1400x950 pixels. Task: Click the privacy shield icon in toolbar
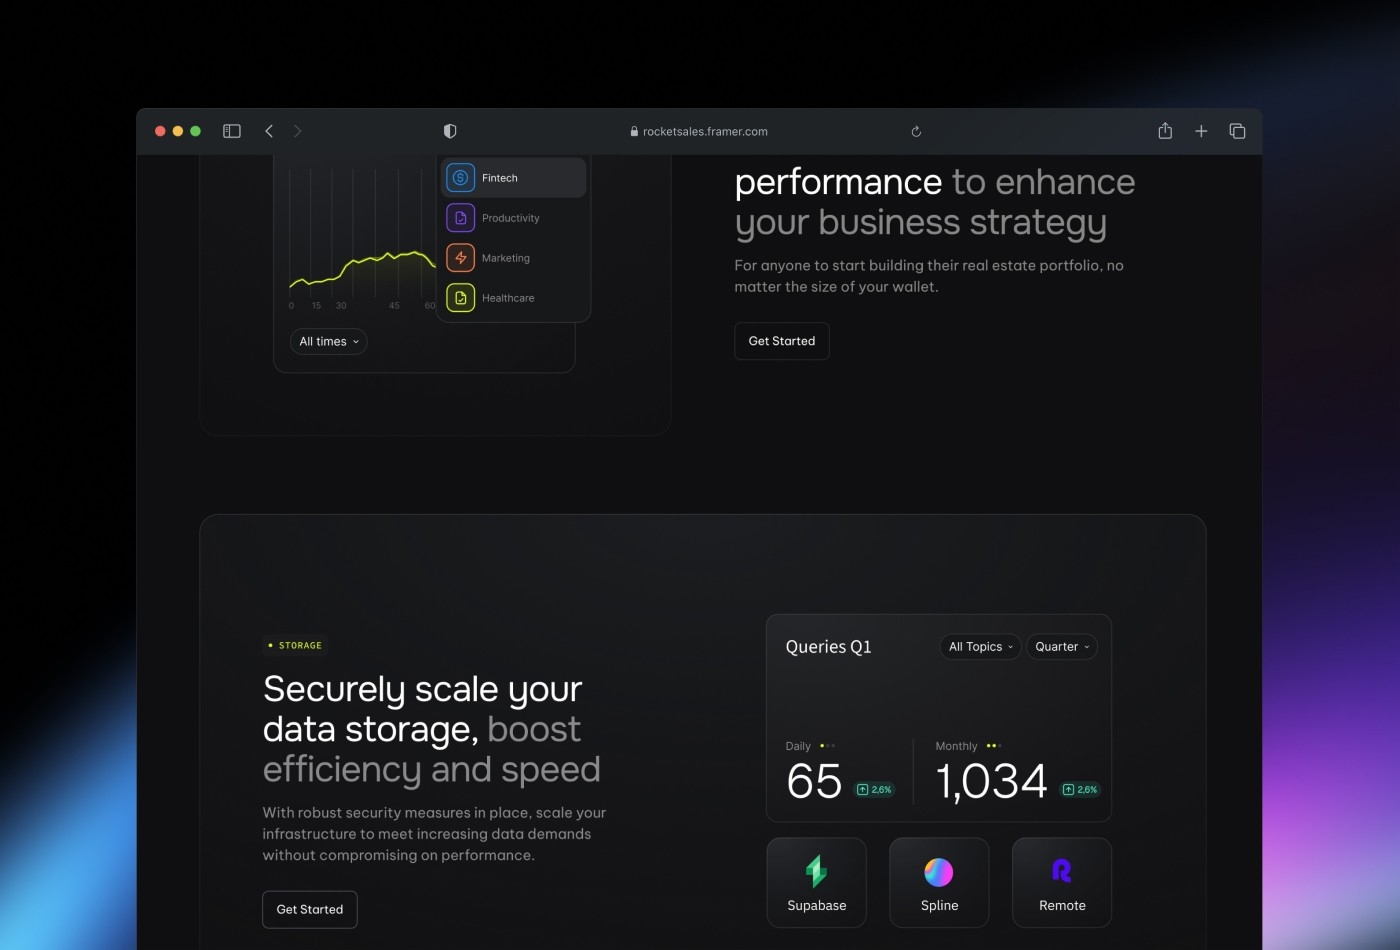450,131
